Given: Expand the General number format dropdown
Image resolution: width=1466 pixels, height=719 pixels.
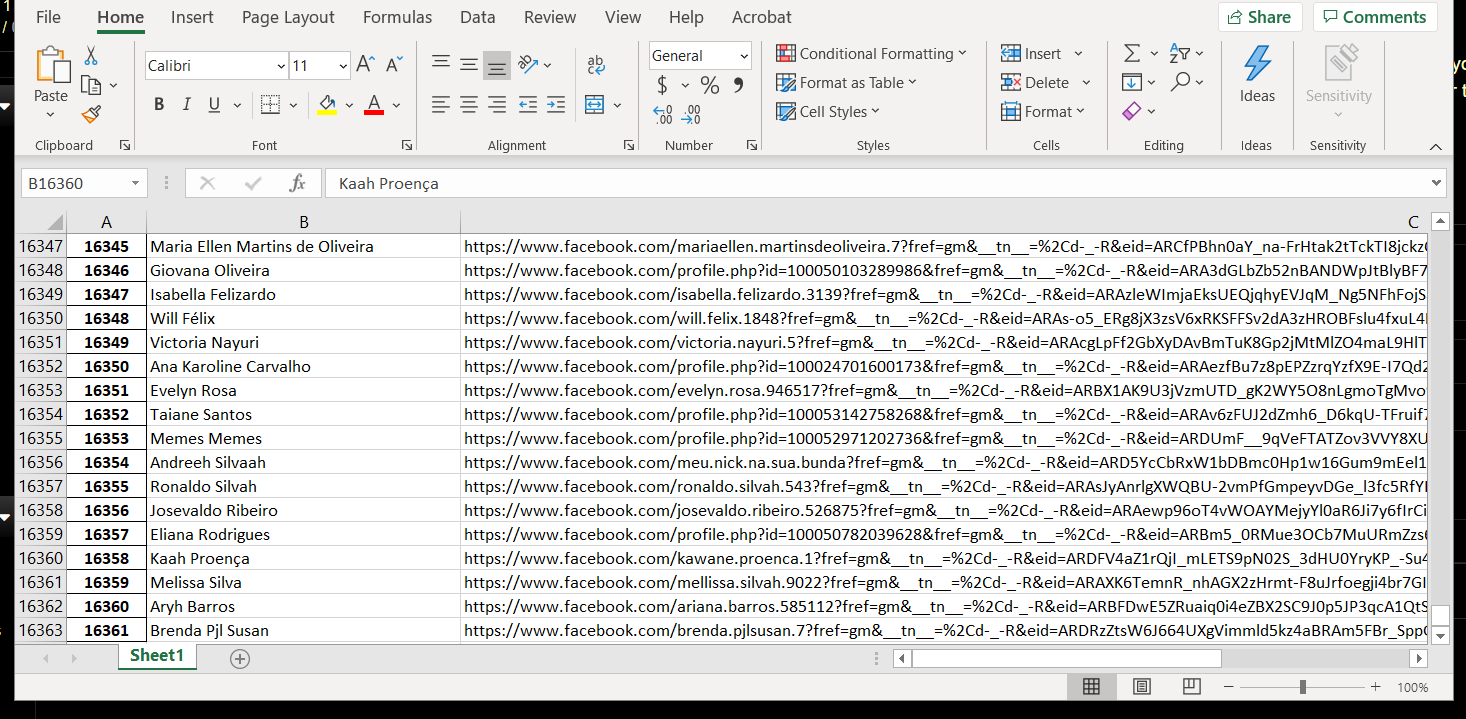Looking at the screenshot, I should [x=744, y=56].
